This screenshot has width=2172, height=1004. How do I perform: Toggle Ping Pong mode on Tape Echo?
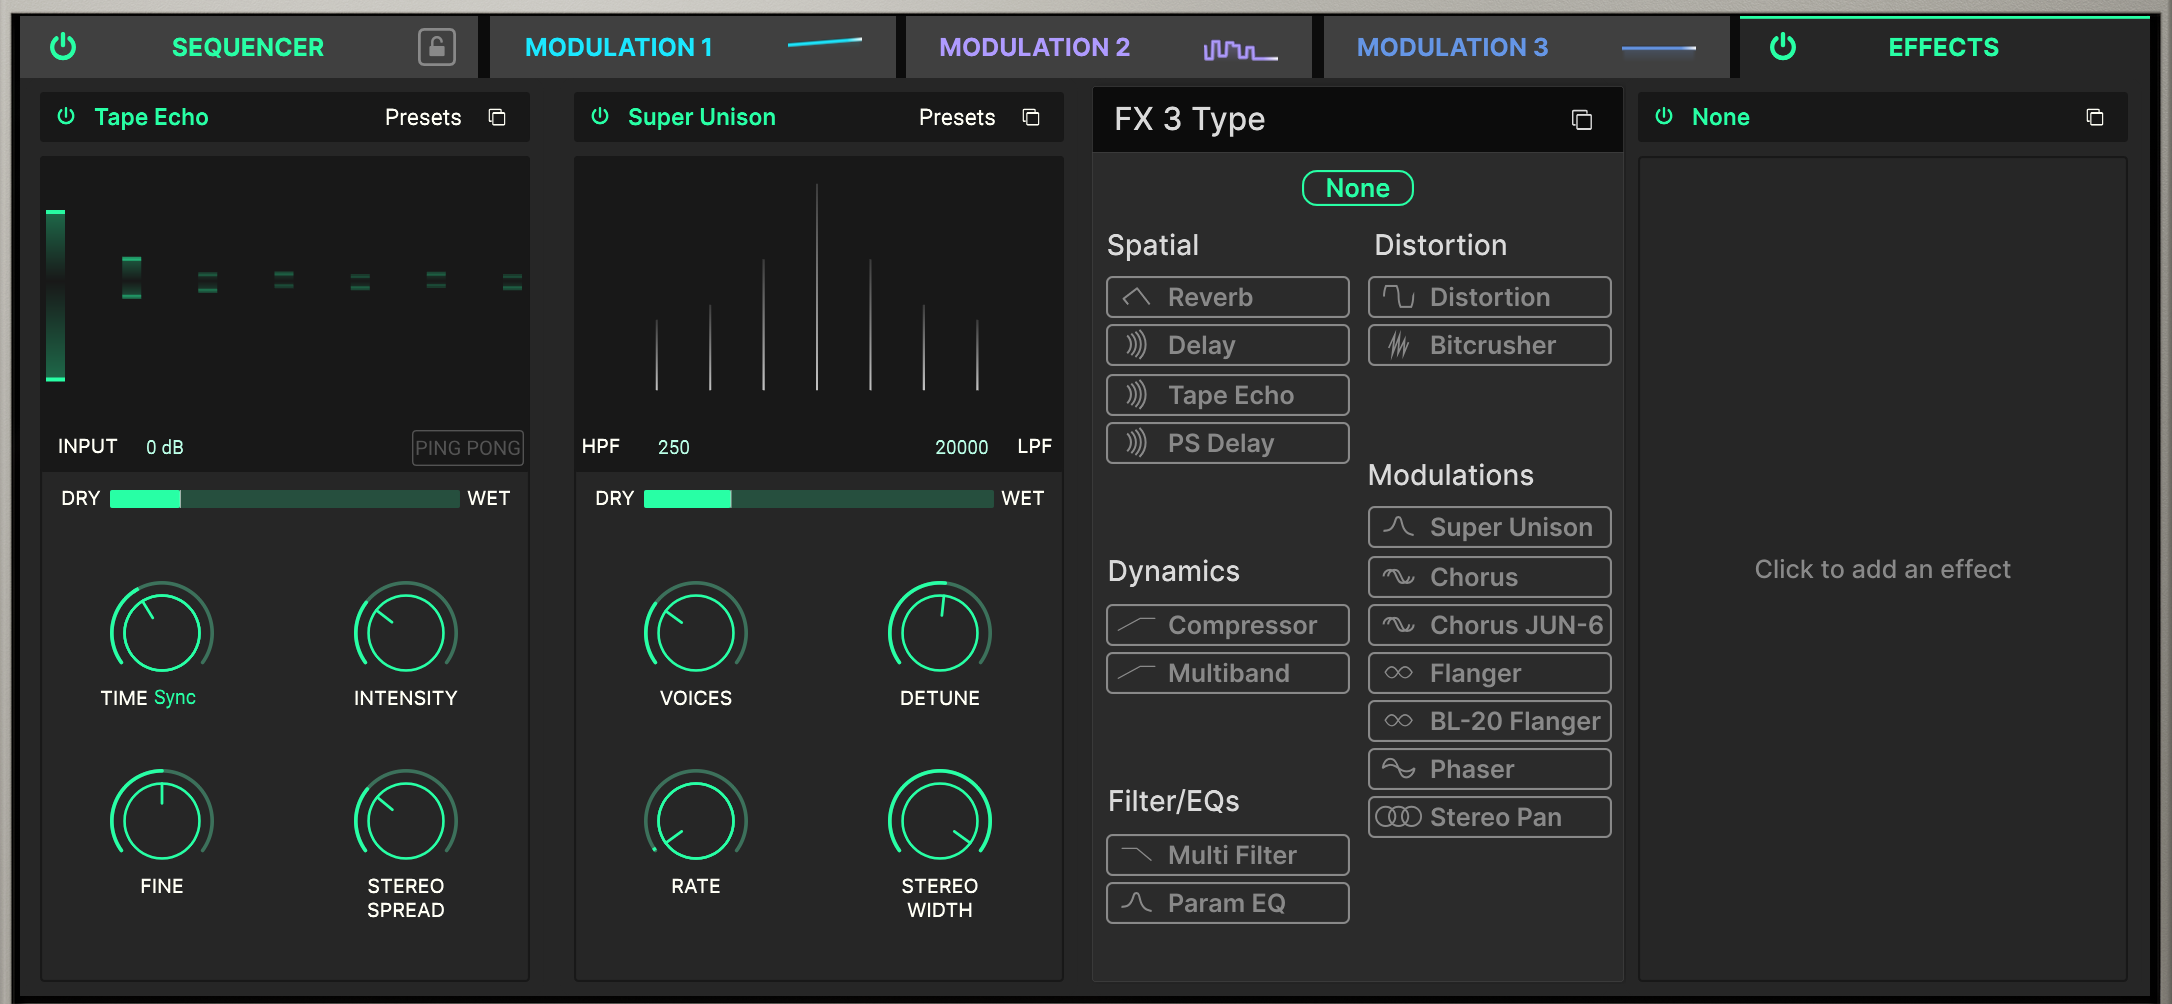pyautogui.click(x=467, y=448)
